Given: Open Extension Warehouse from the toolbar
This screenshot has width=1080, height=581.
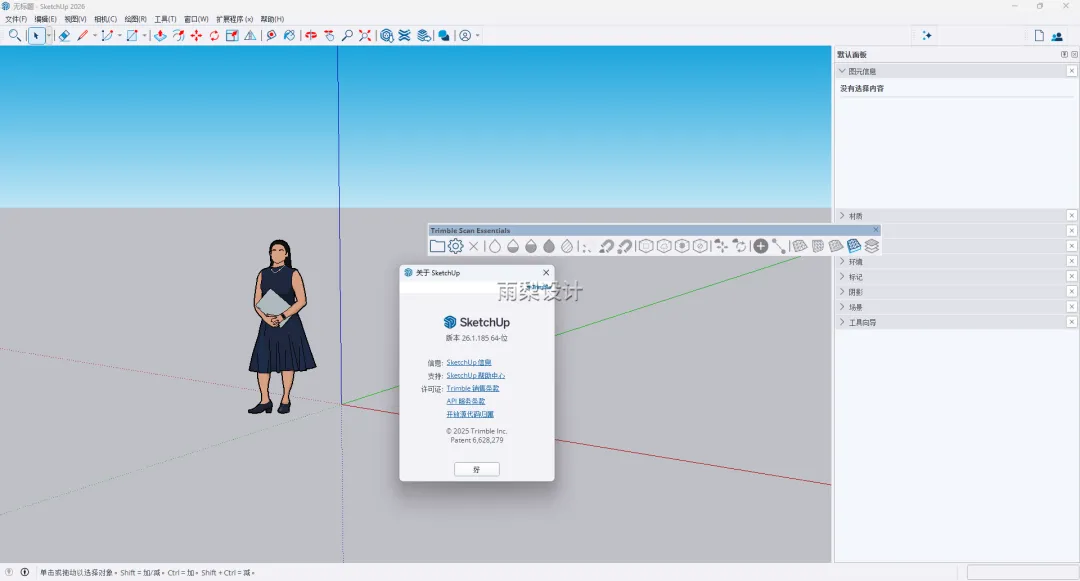Looking at the screenshot, I should pyautogui.click(x=404, y=35).
